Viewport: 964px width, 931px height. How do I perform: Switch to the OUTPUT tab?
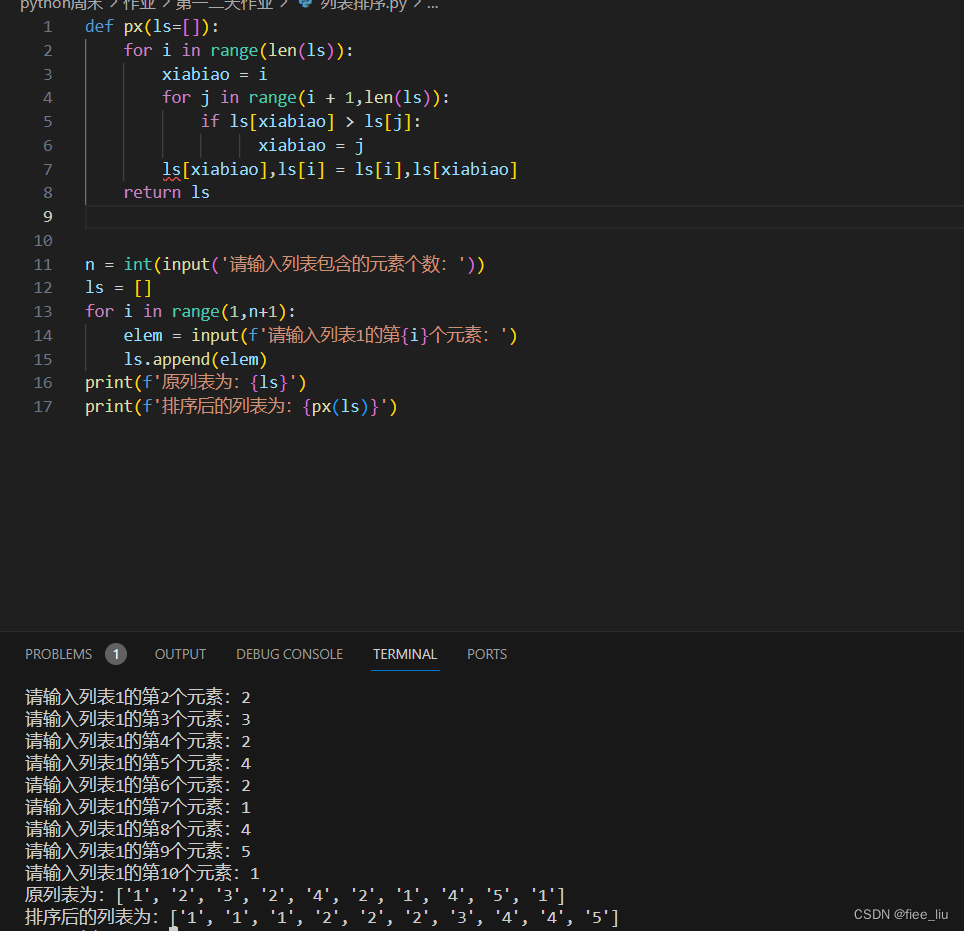click(180, 654)
